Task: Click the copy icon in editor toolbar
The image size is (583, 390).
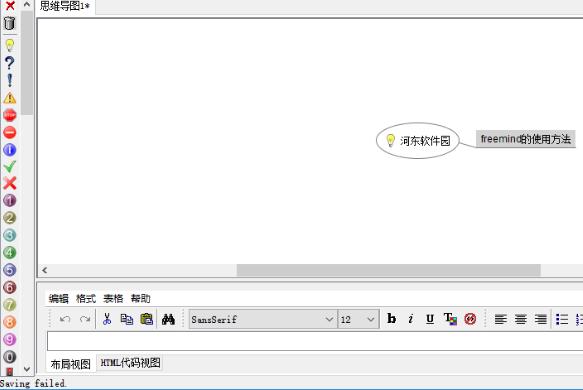Action: click(127, 319)
